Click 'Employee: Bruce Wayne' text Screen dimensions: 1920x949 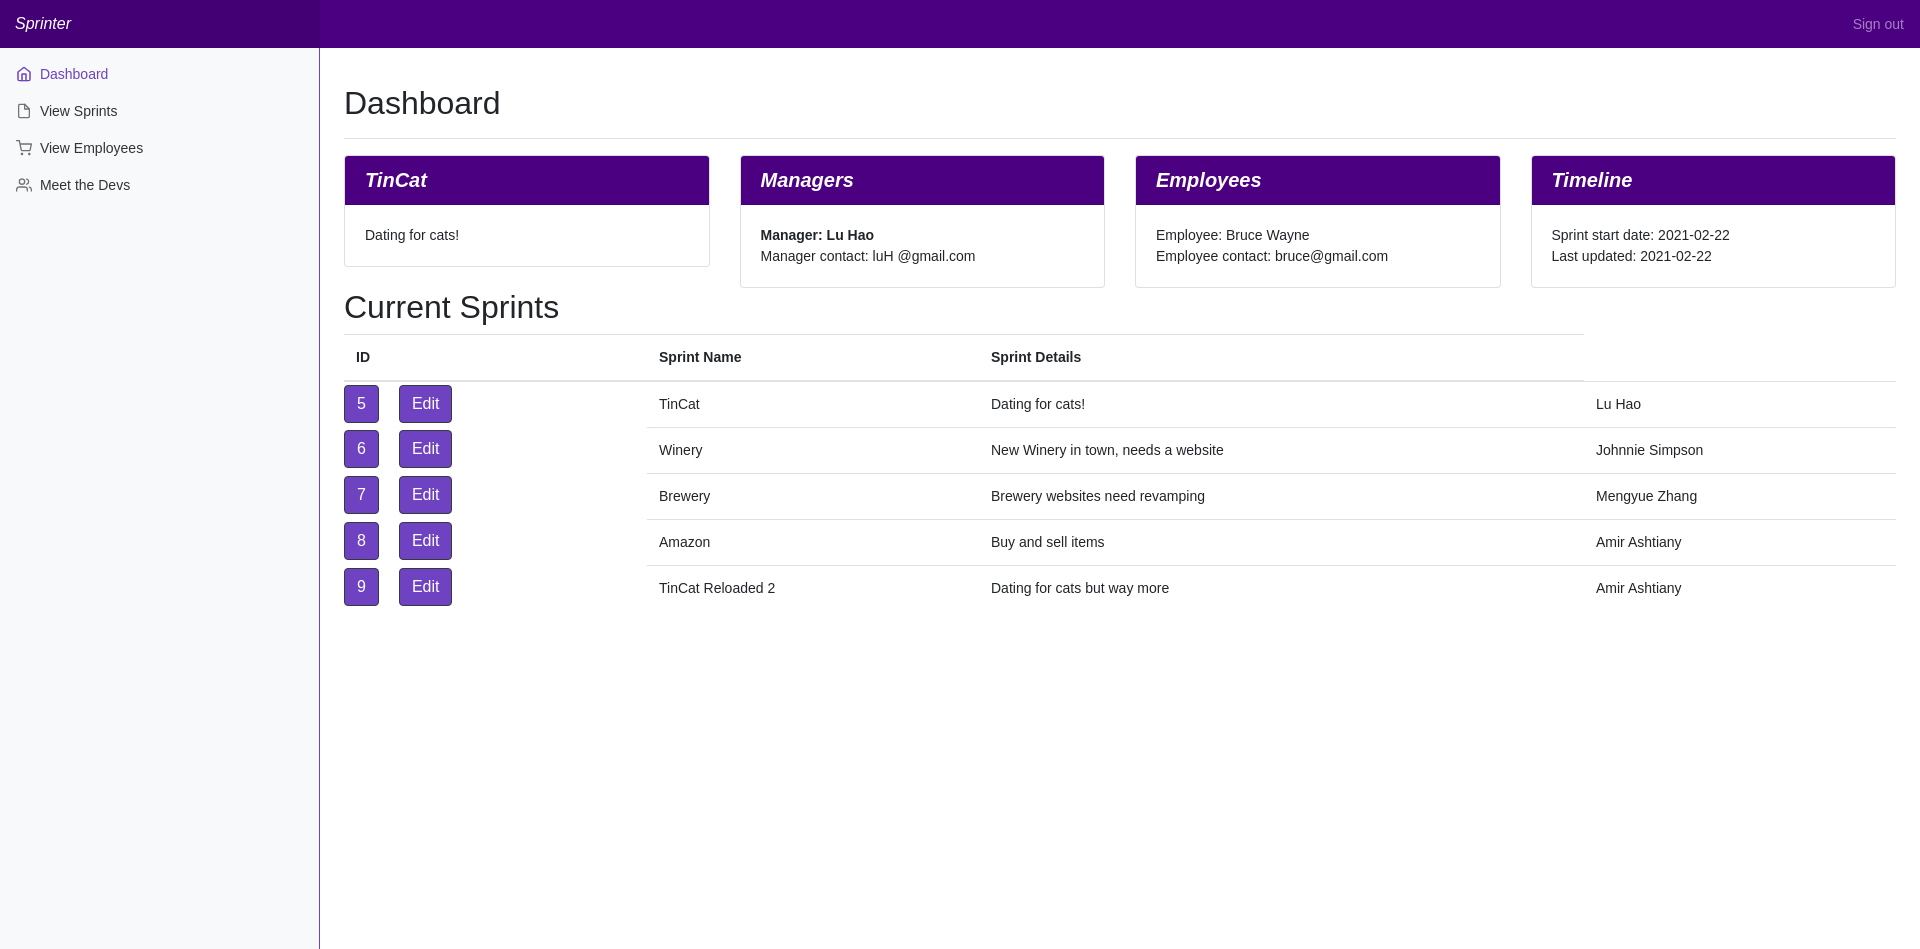pos(1232,235)
